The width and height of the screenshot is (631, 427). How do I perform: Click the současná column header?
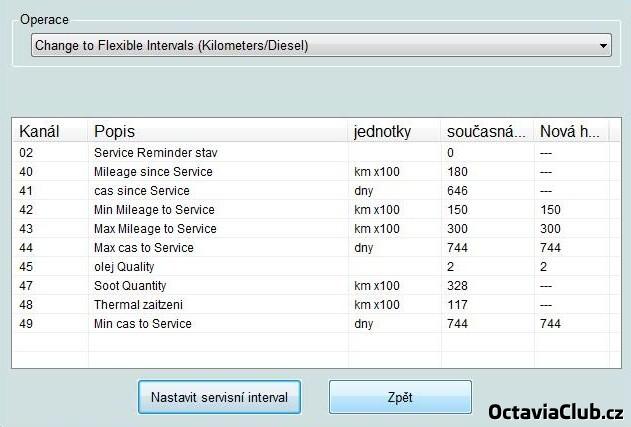pyautogui.click(x=483, y=132)
